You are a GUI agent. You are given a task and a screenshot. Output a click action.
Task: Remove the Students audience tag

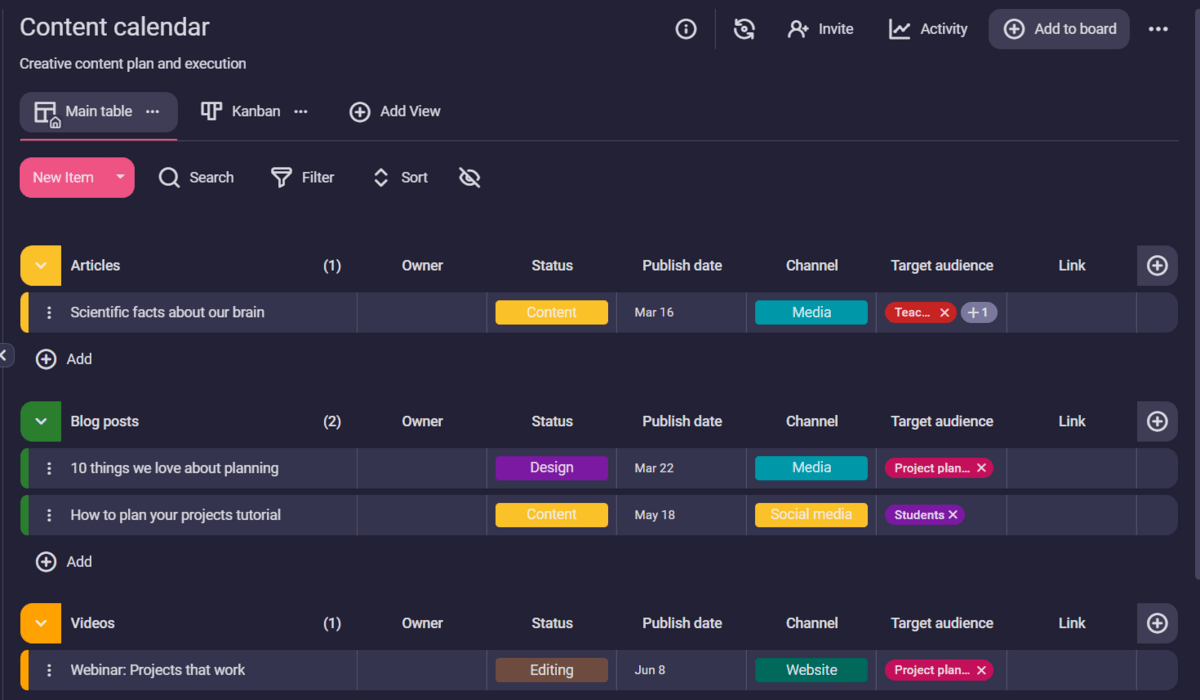953,515
